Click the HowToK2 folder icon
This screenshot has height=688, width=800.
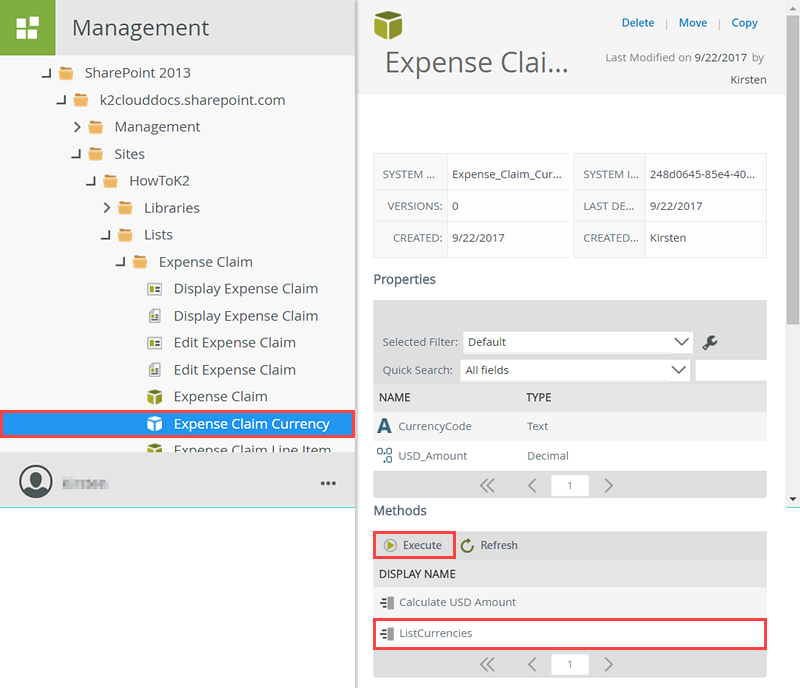(110, 181)
